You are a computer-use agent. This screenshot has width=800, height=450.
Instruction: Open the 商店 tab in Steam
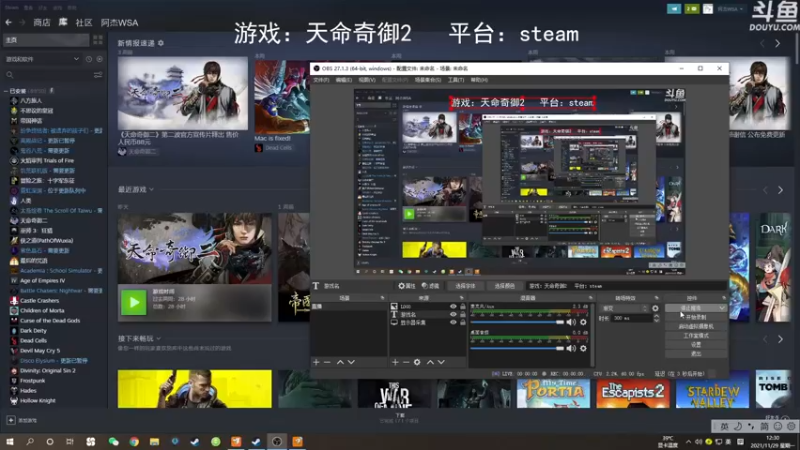click(x=42, y=22)
